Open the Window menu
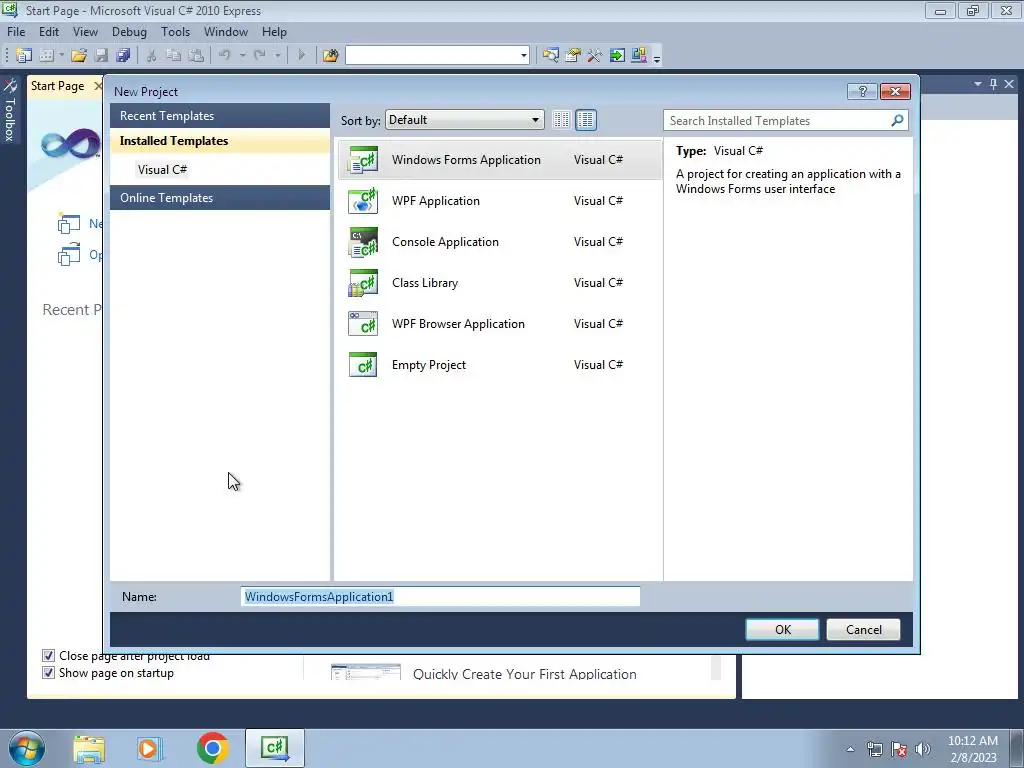This screenshot has height=768, width=1024. (226, 31)
